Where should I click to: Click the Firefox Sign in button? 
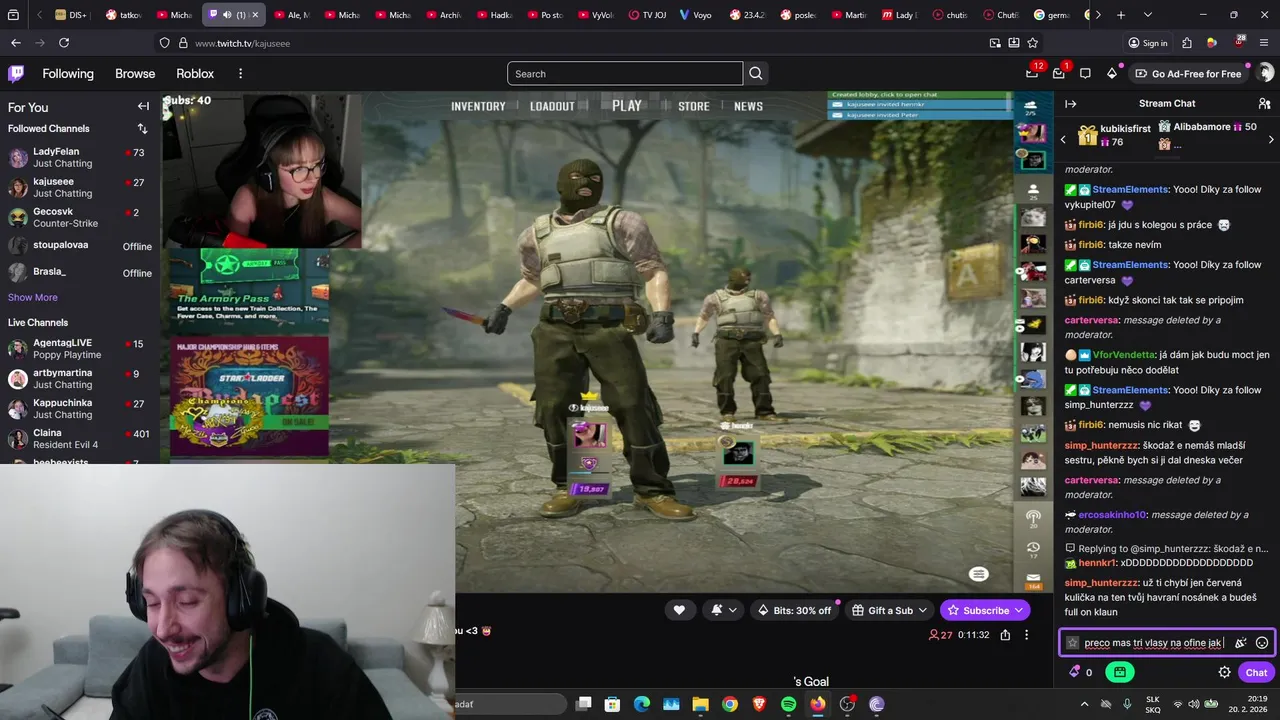tap(1147, 43)
